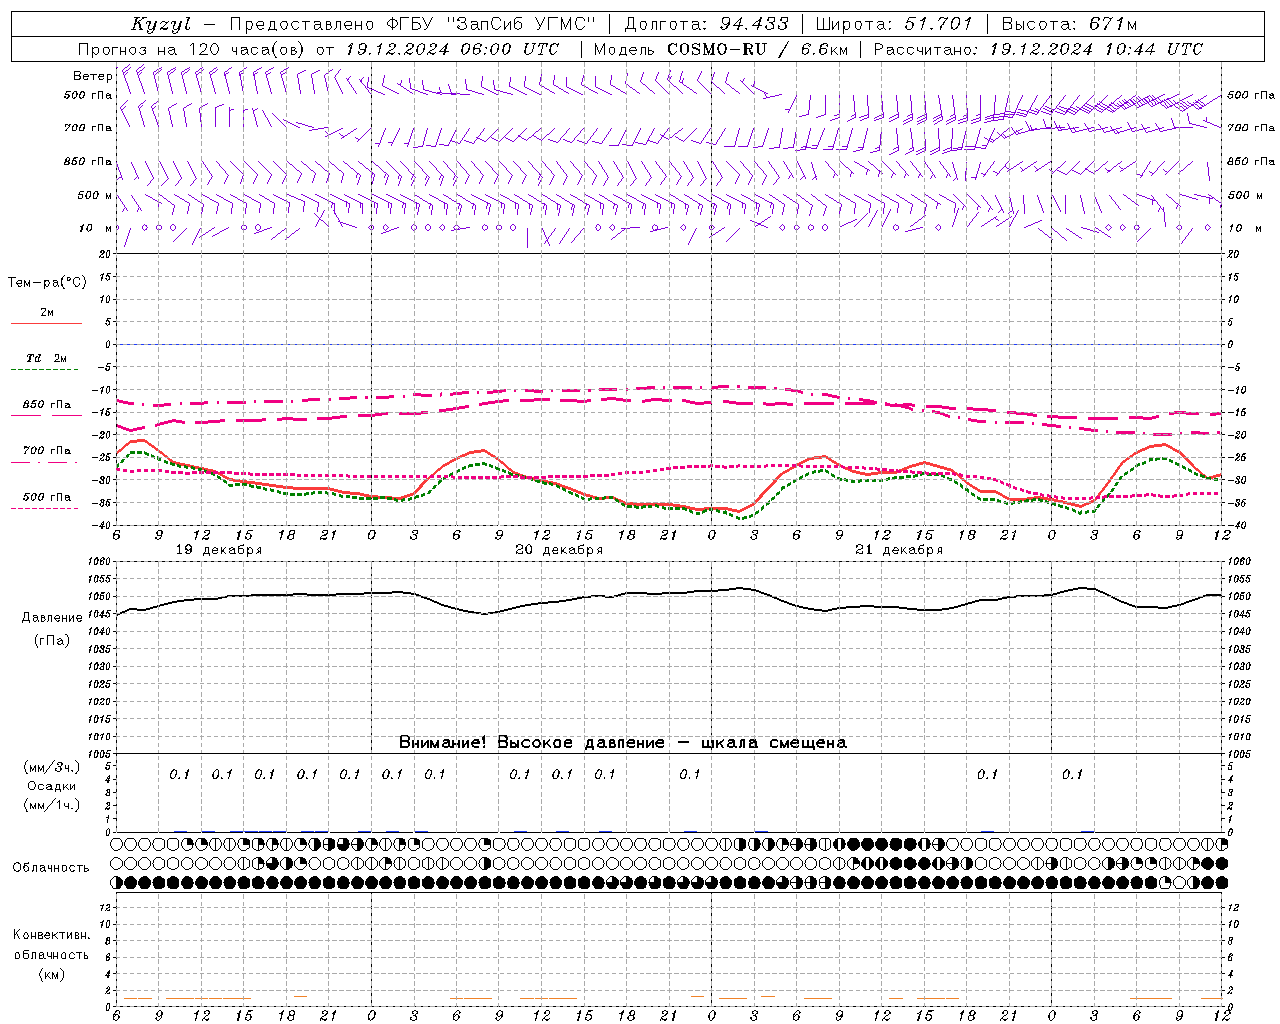The width and height of the screenshot is (1280, 1024).
Task: Click the '500 м' wind level label on left axis
Action: click(95, 195)
